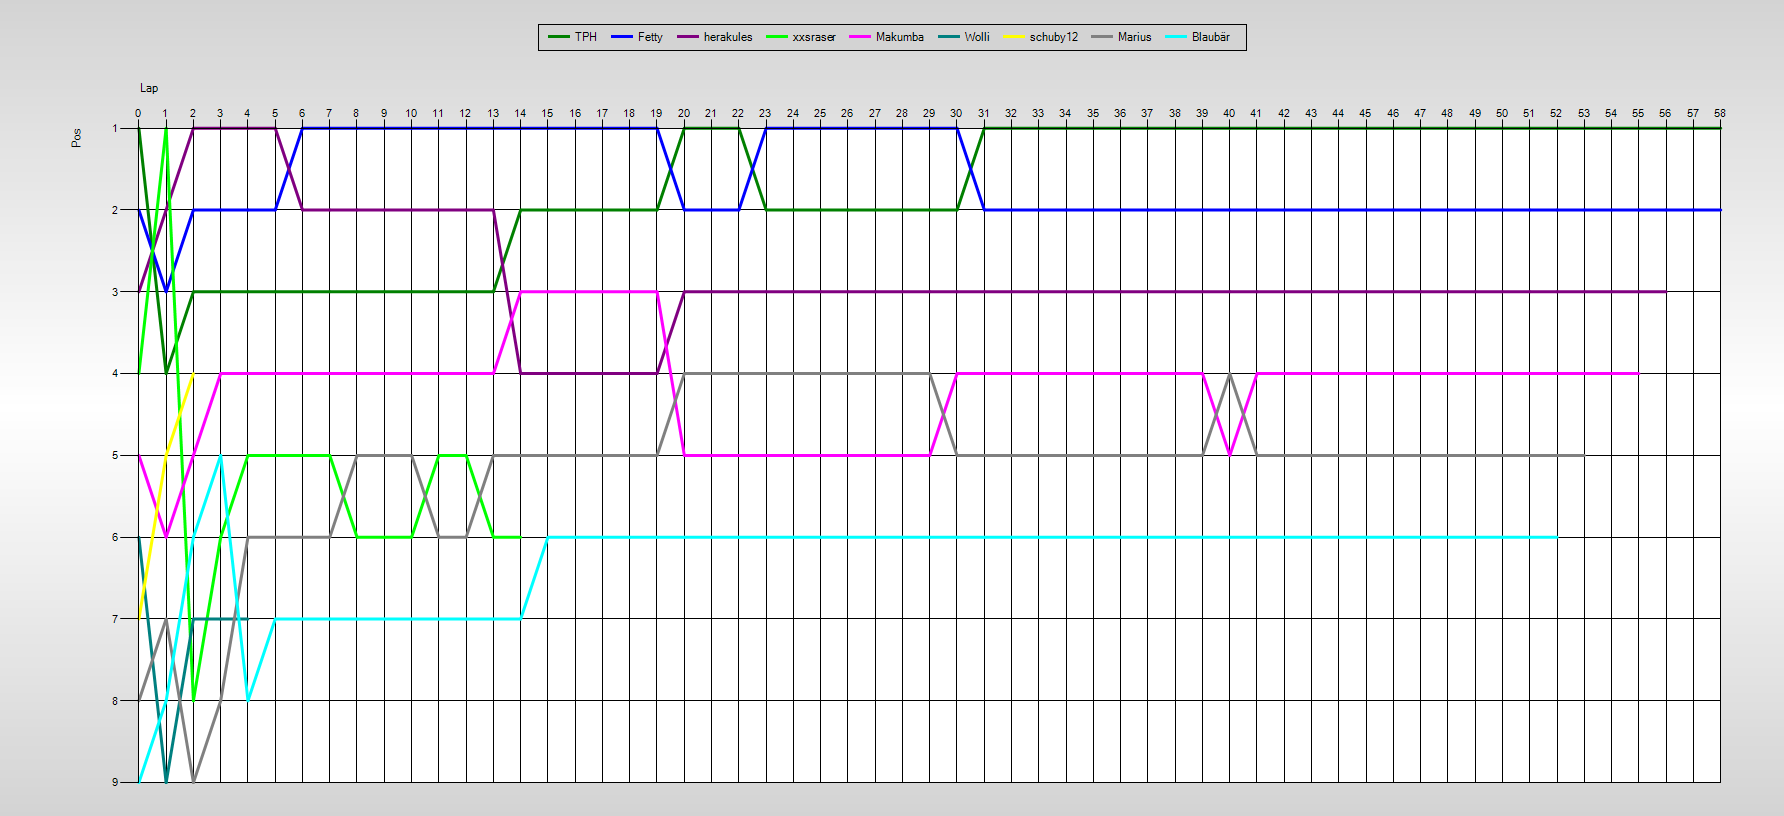Image resolution: width=1784 pixels, height=816 pixels.
Task: Click position label 9 on the axis
Action: 116,782
